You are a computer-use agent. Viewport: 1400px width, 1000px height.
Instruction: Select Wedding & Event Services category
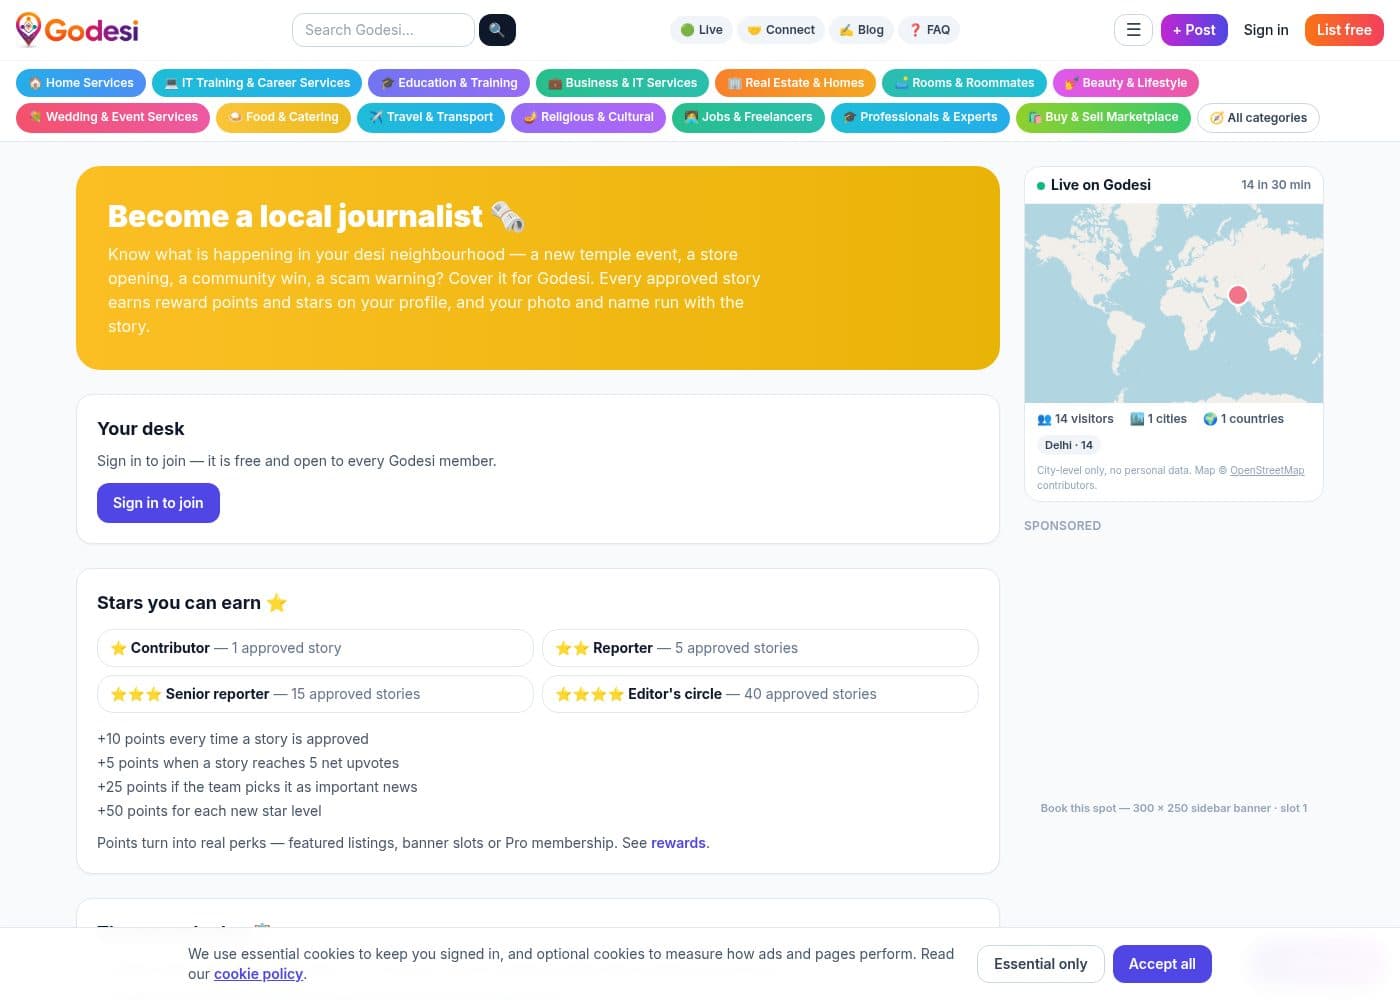coord(113,117)
